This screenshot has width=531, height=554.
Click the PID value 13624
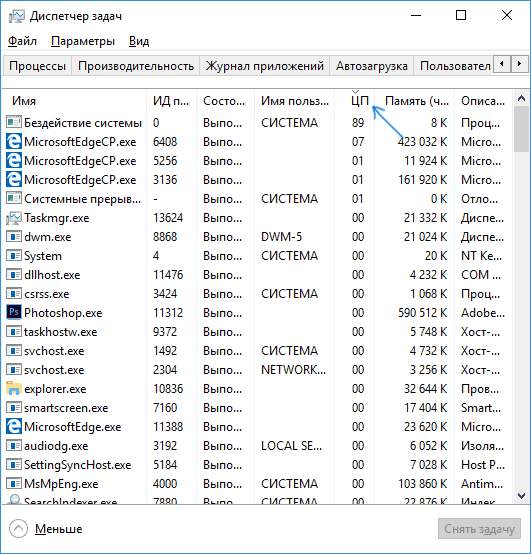pos(168,218)
